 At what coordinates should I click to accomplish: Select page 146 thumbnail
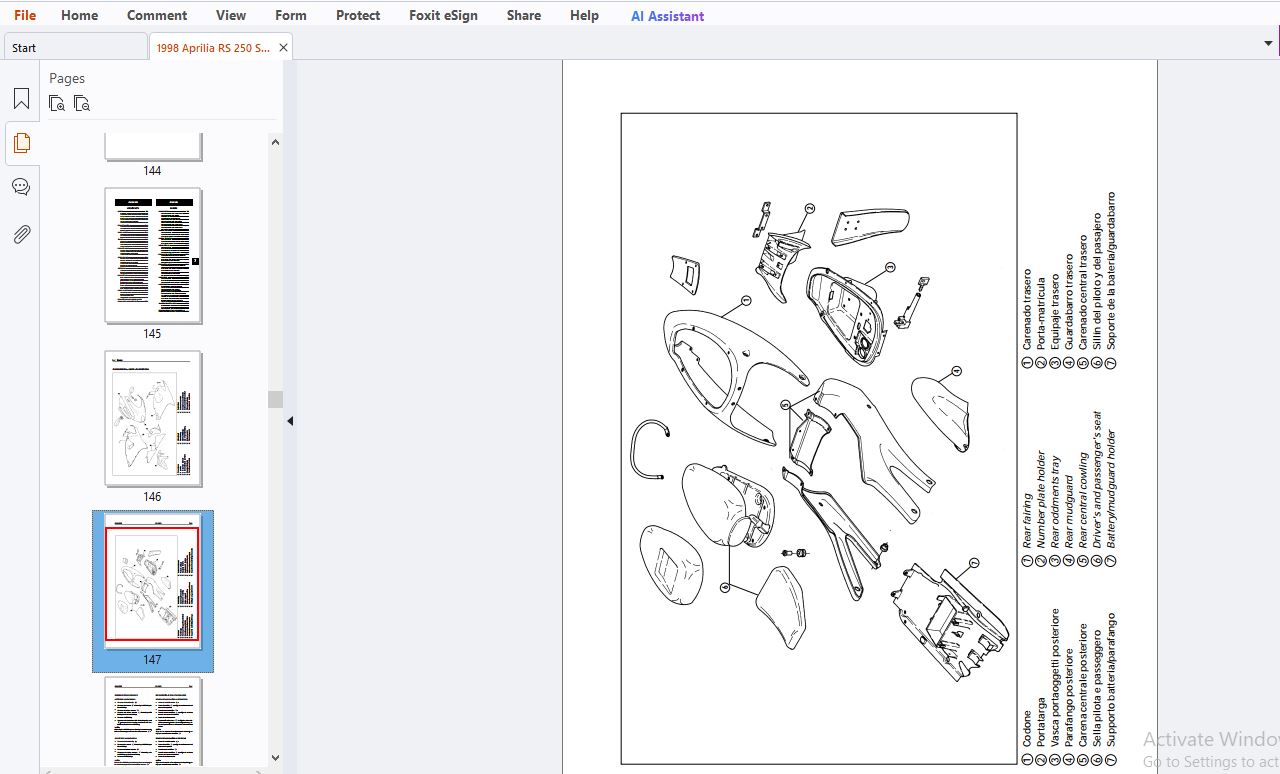[153, 419]
